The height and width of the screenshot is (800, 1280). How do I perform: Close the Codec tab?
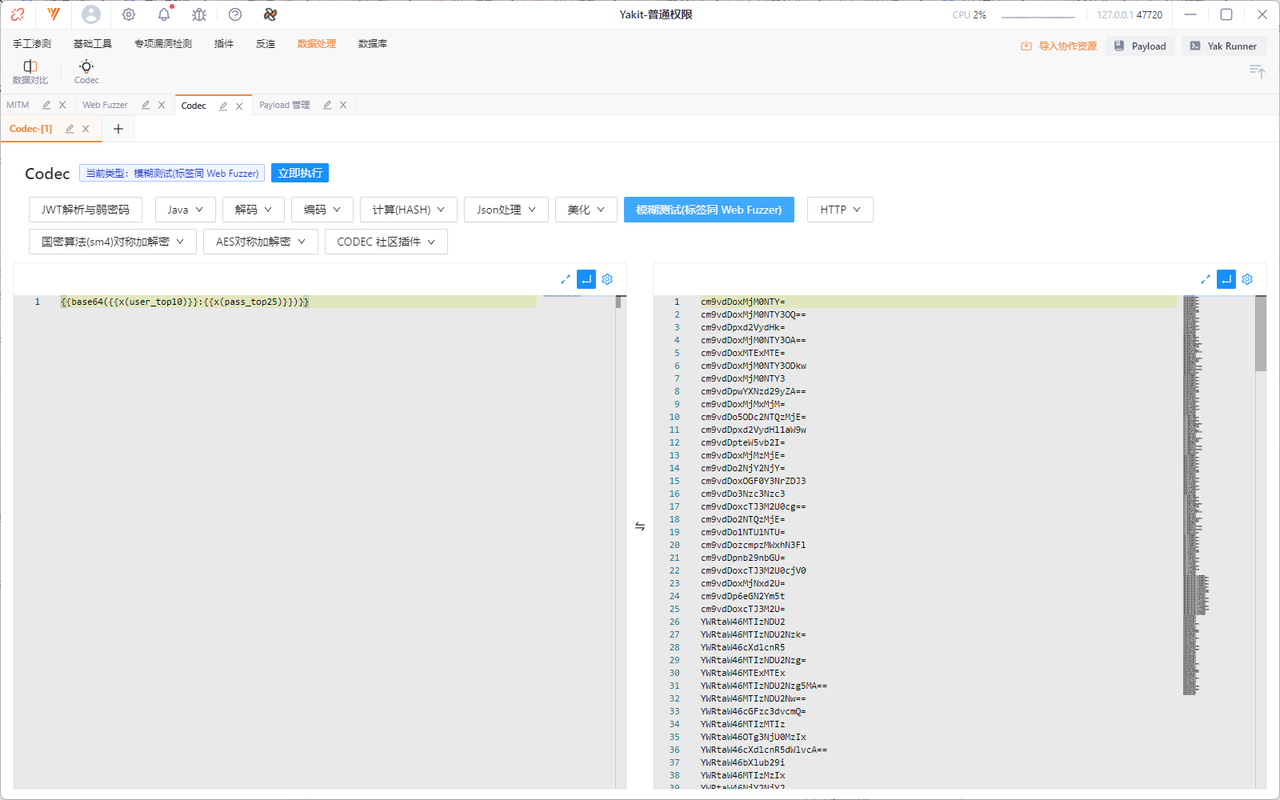(239, 106)
